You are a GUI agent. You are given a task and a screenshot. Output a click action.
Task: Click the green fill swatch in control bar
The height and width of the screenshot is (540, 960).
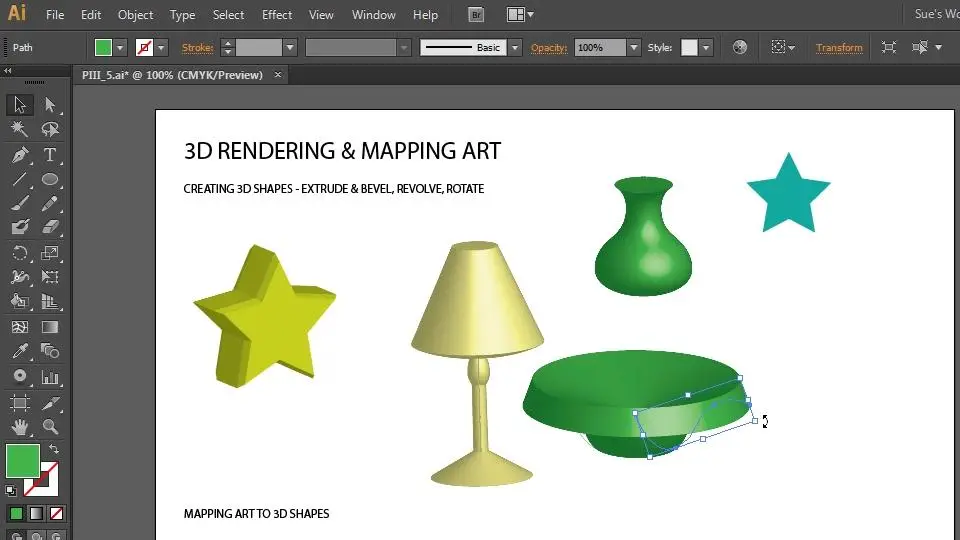103,48
